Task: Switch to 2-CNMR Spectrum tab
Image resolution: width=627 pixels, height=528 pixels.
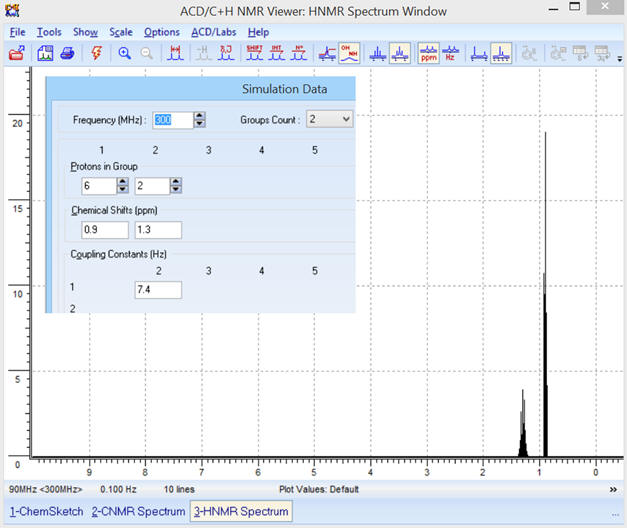Action: [138, 511]
